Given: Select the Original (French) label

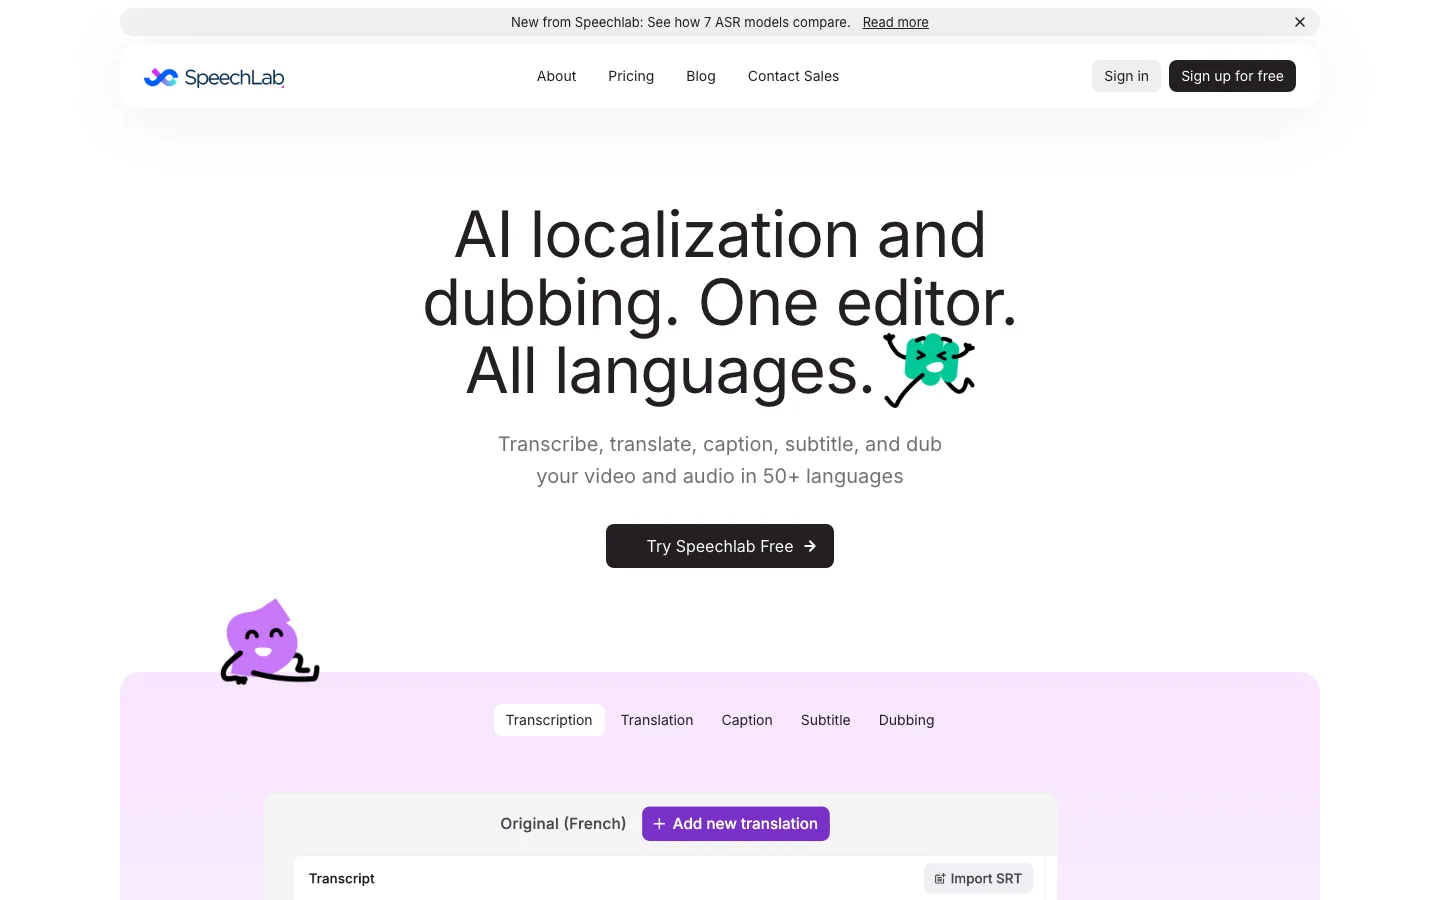Looking at the screenshot, I should pyautogui.click(x=563, y=824).
